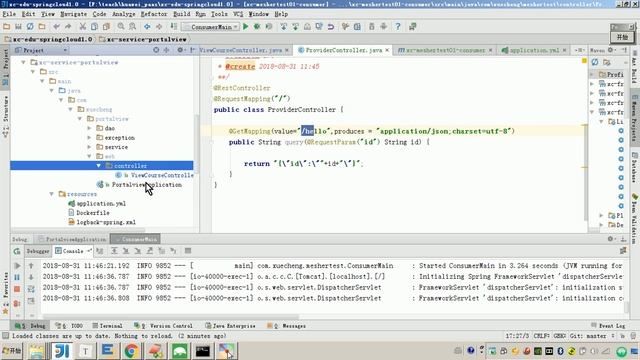Navigate forward with the right arrow

tap(159, 27)
